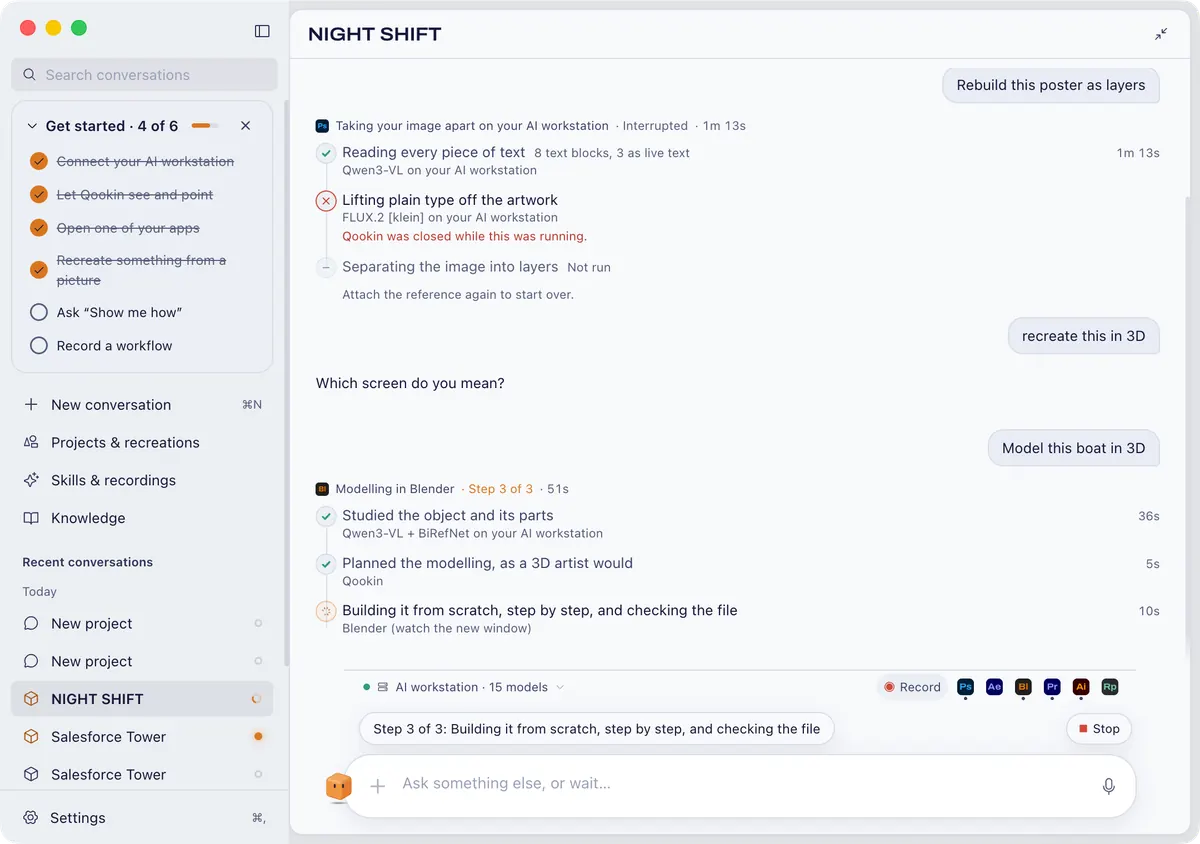
Task: Collapse the Get started checklist chevron
Action: tap(31, 126)
